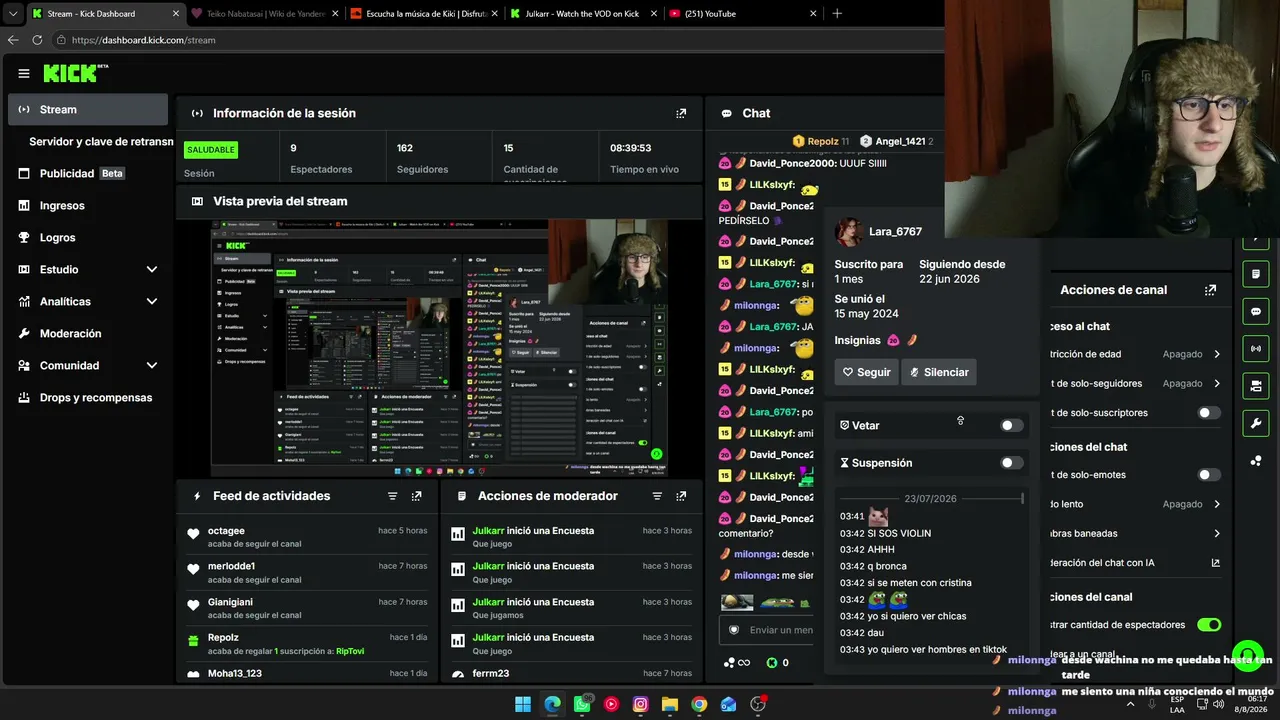Click the RipTovi link in the activity feed

pos(350,651)
